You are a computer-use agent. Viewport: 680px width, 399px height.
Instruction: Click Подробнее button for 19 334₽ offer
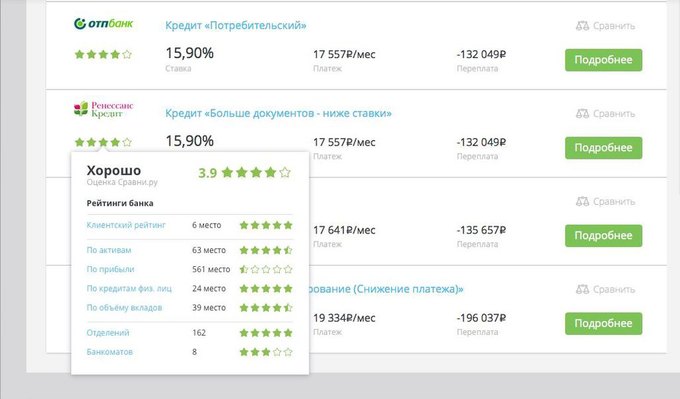click(x=603, y=324)
